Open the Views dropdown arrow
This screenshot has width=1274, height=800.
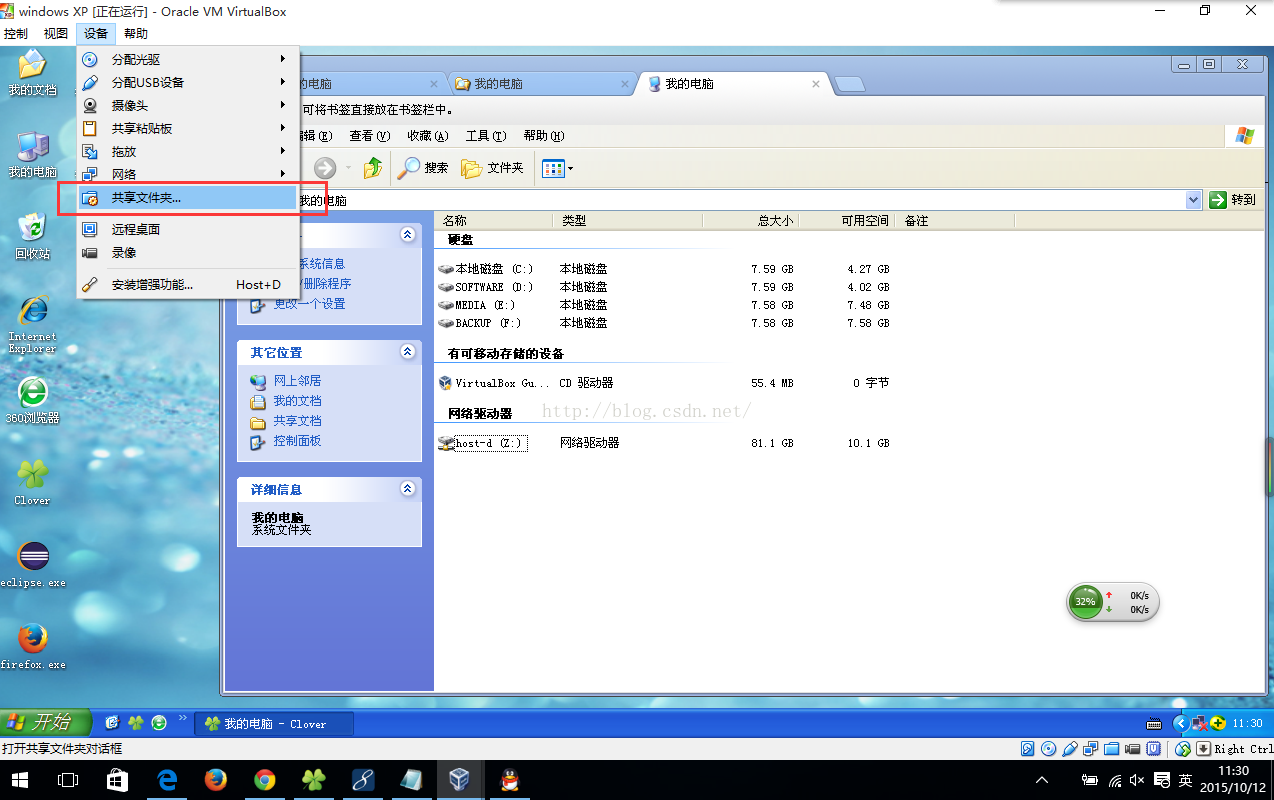571,168
